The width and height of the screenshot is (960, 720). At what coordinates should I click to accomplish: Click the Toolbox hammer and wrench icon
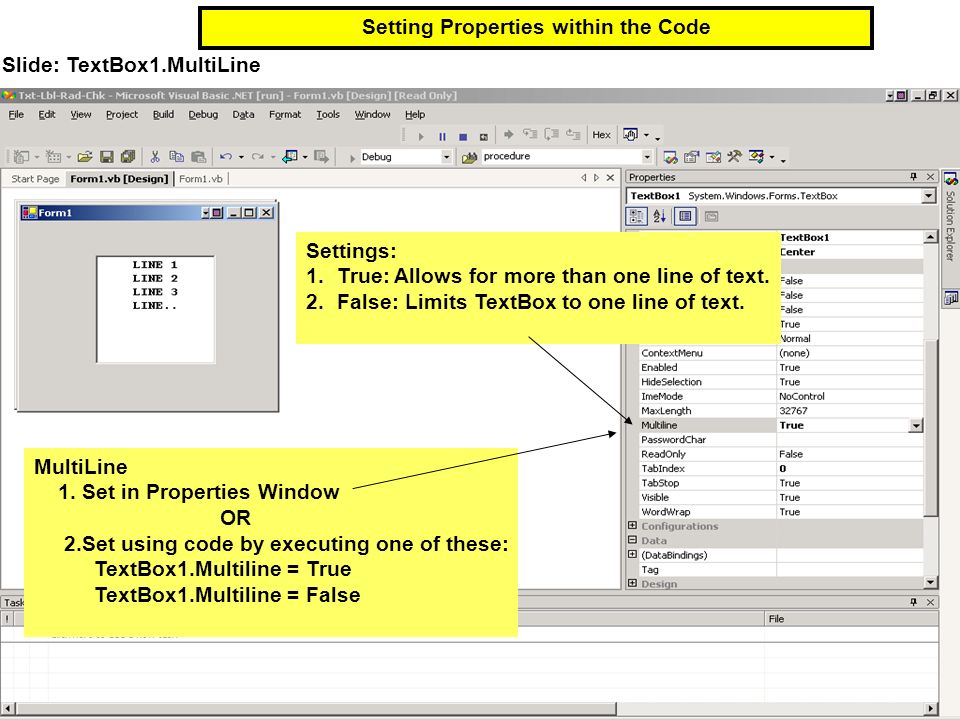[x=734, y=157]
